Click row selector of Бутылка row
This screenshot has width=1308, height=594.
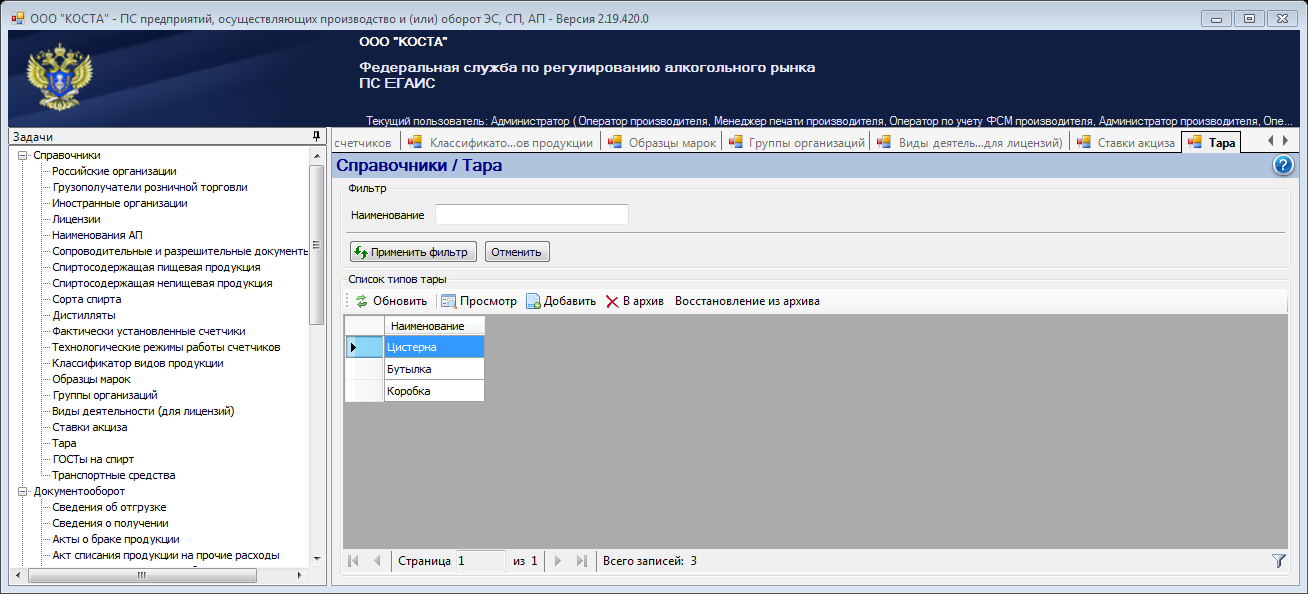coord(364,369)
